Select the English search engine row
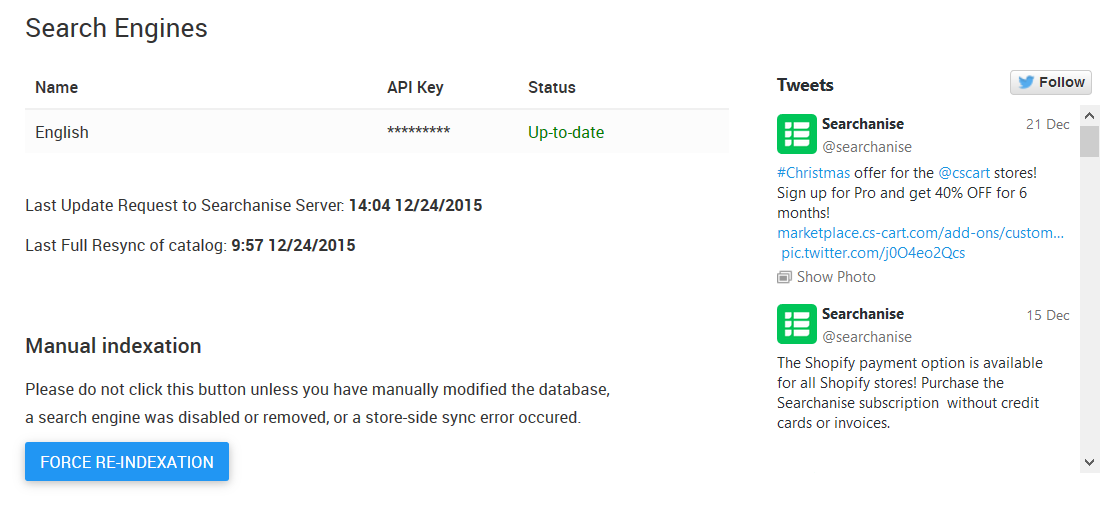This screenshot has width=1120, height=523. (376, 132)
